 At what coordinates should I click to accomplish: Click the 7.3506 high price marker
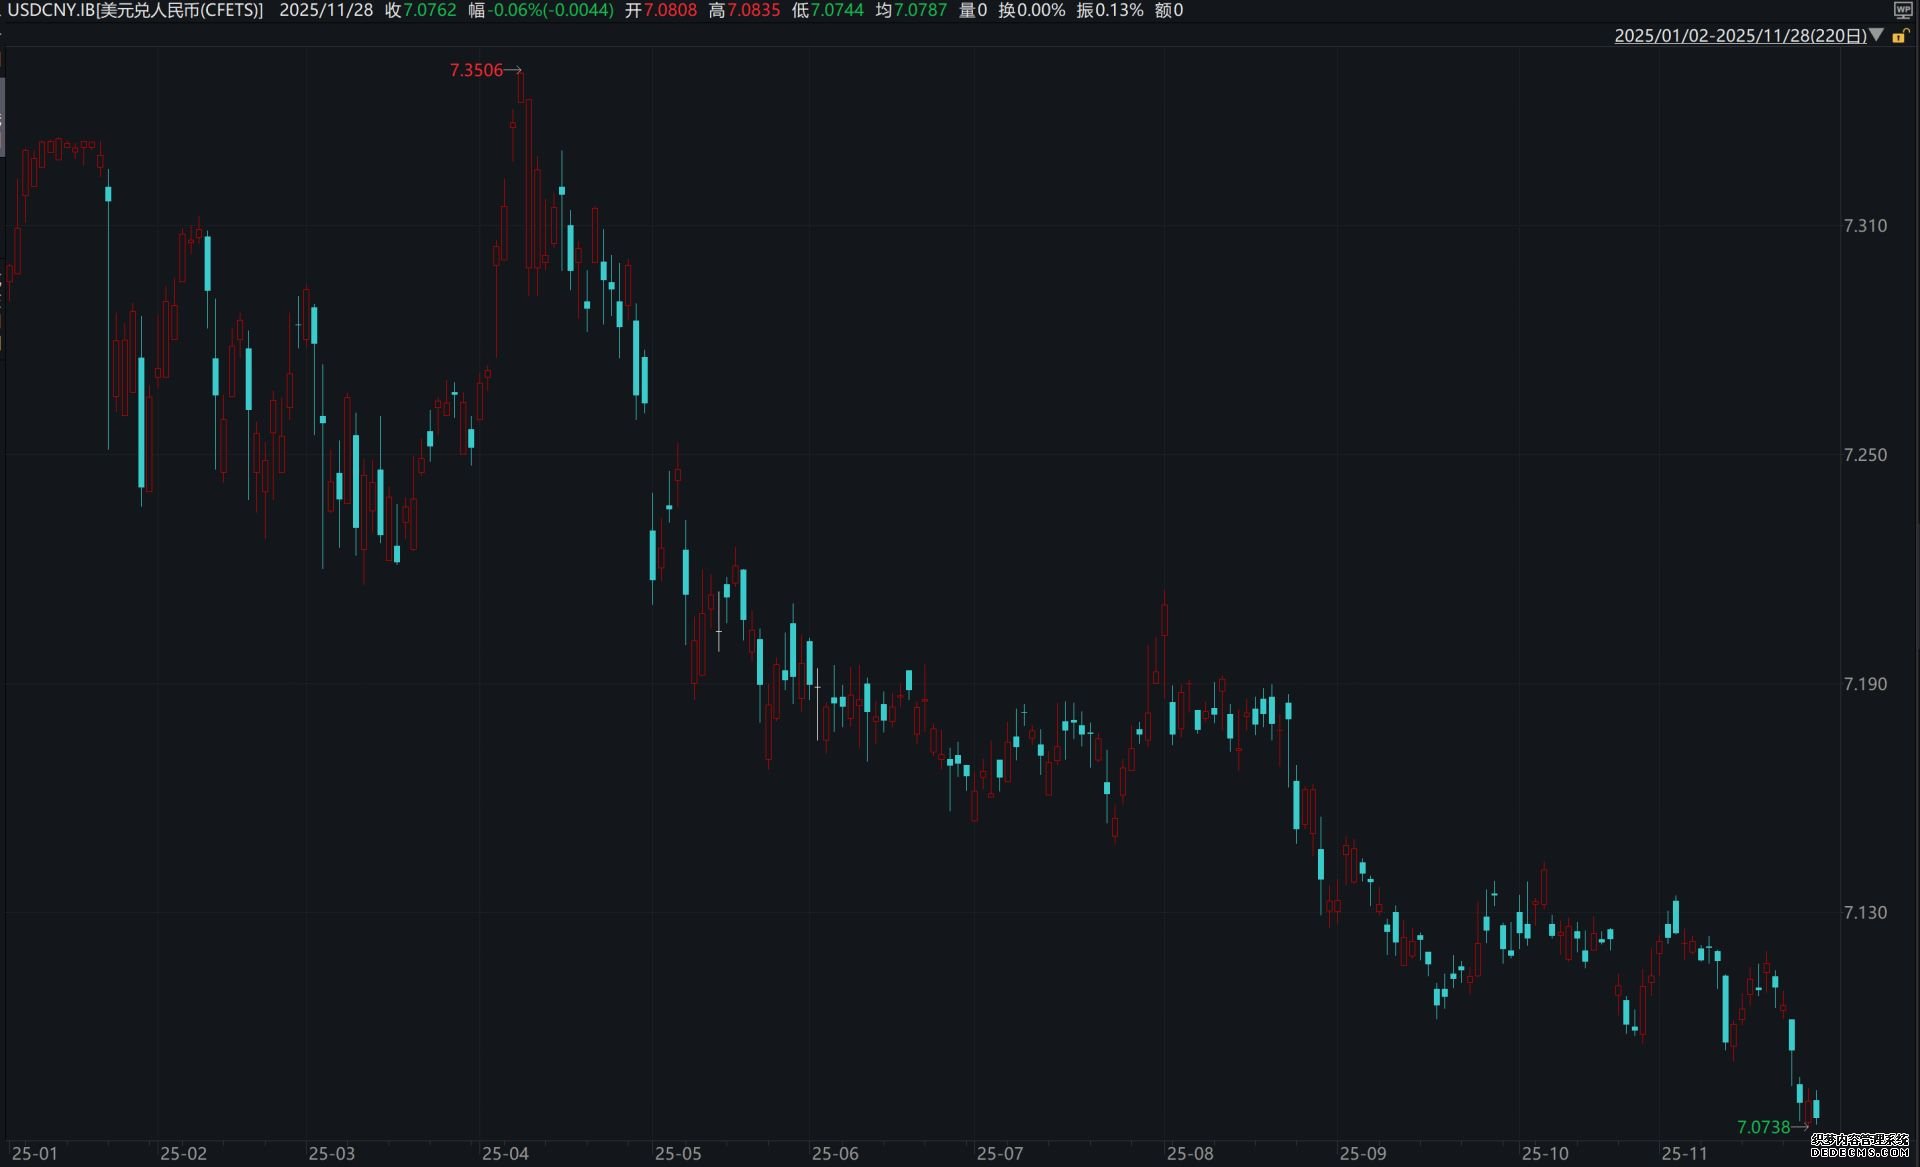pos(477,70)
